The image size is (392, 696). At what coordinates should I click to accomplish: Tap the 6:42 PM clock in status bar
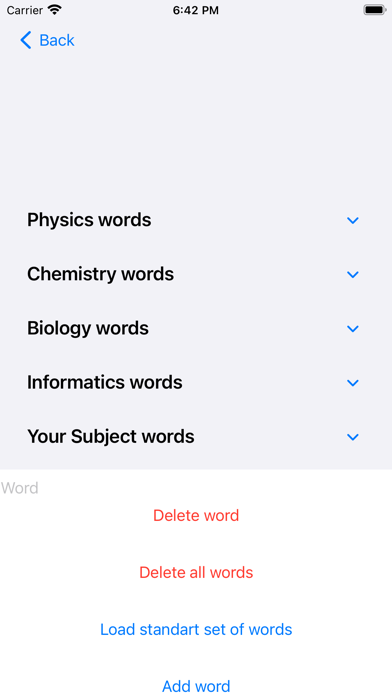pos(196,11)
